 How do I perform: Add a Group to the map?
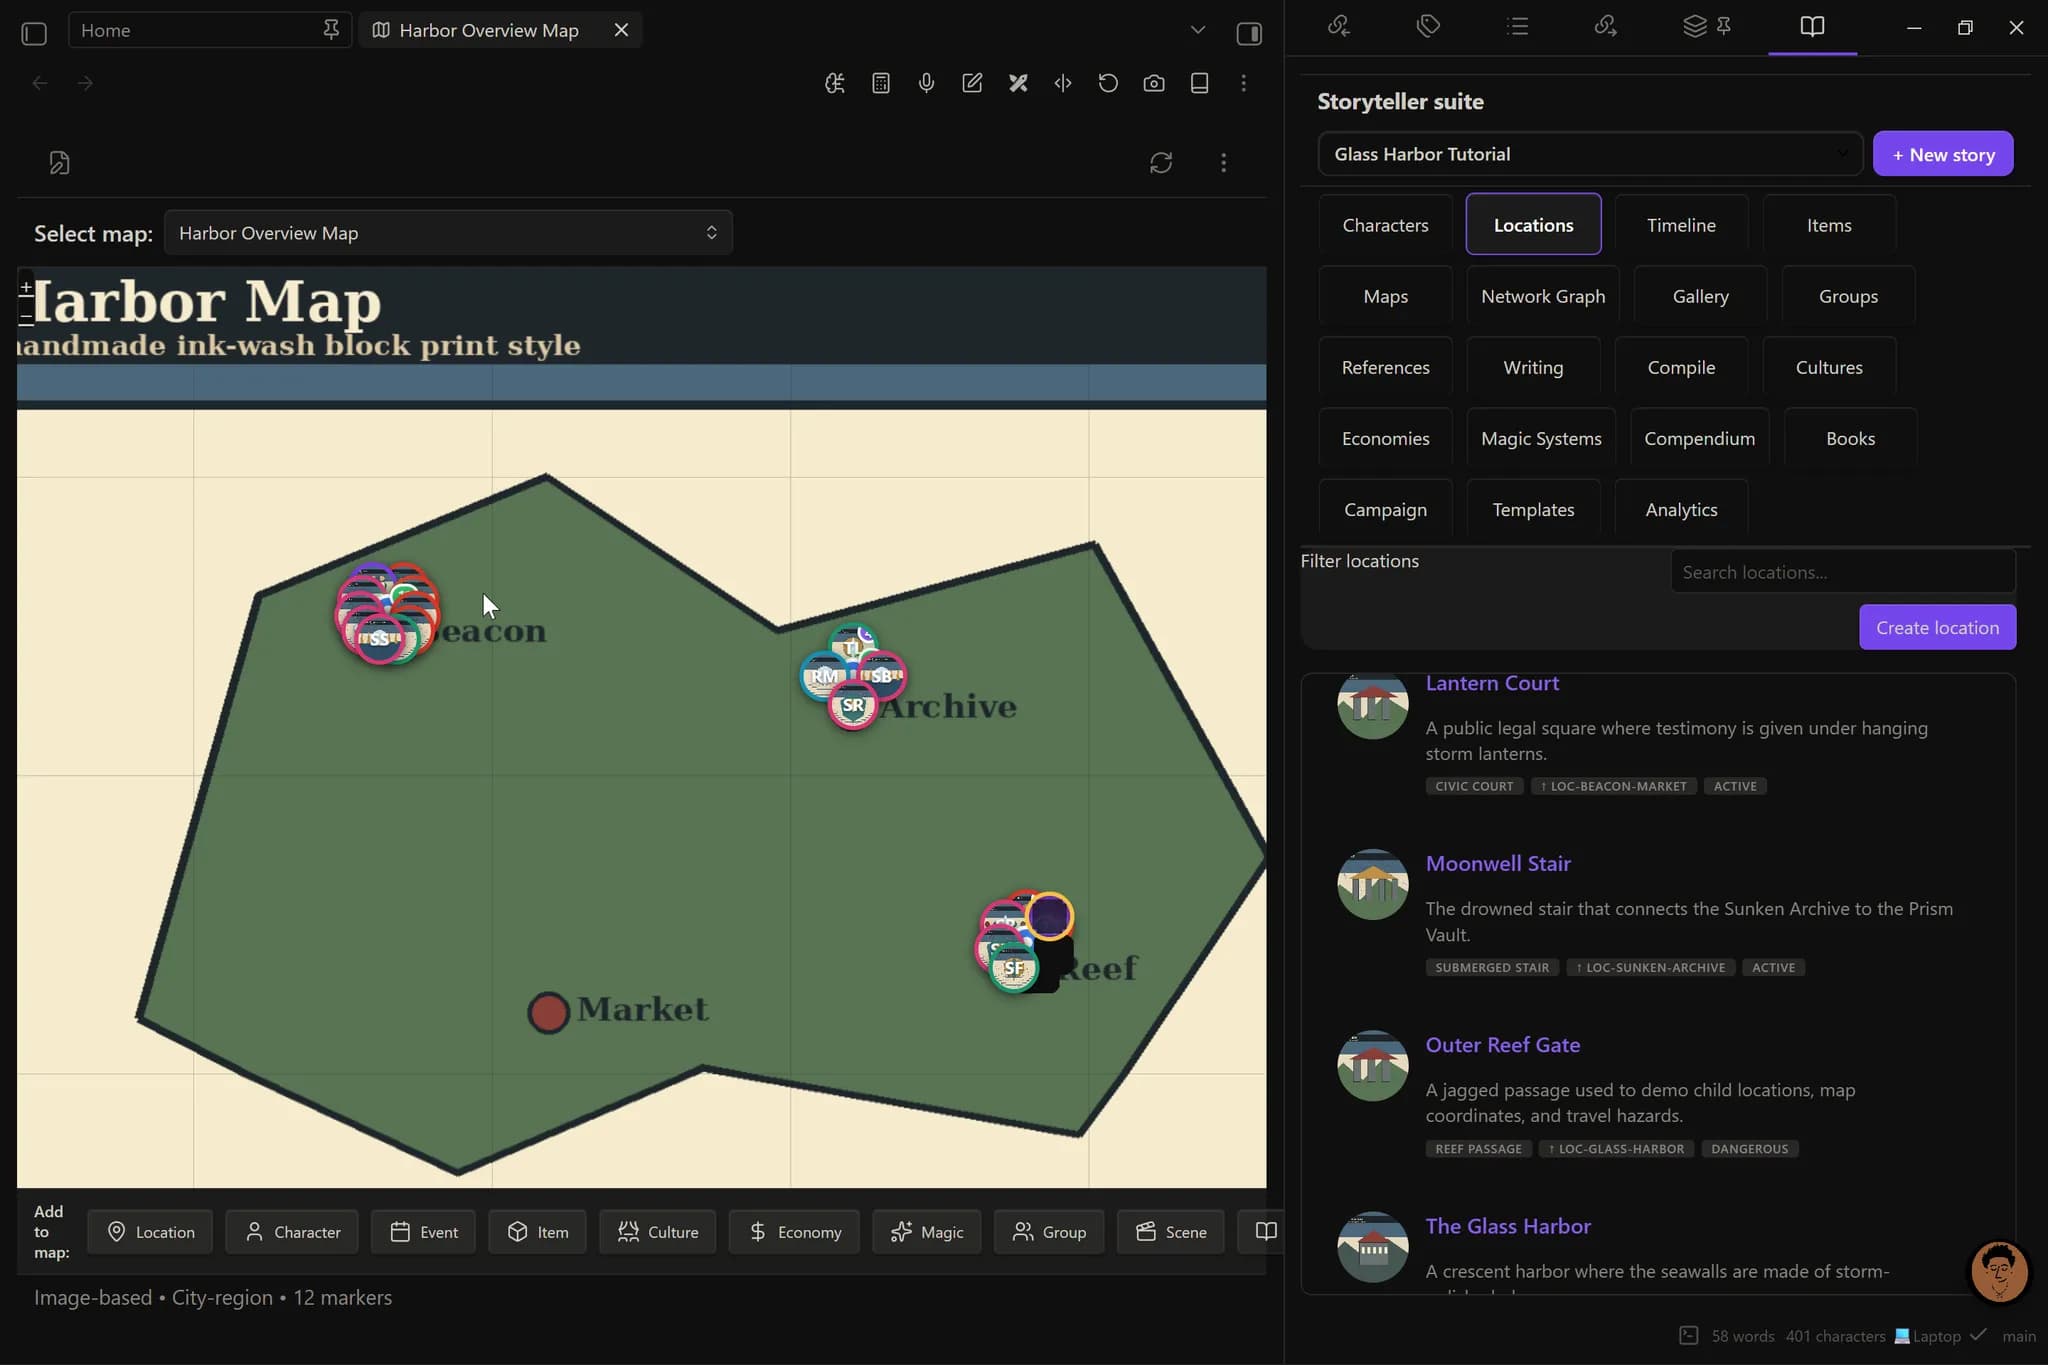tap(1049, 1231)
